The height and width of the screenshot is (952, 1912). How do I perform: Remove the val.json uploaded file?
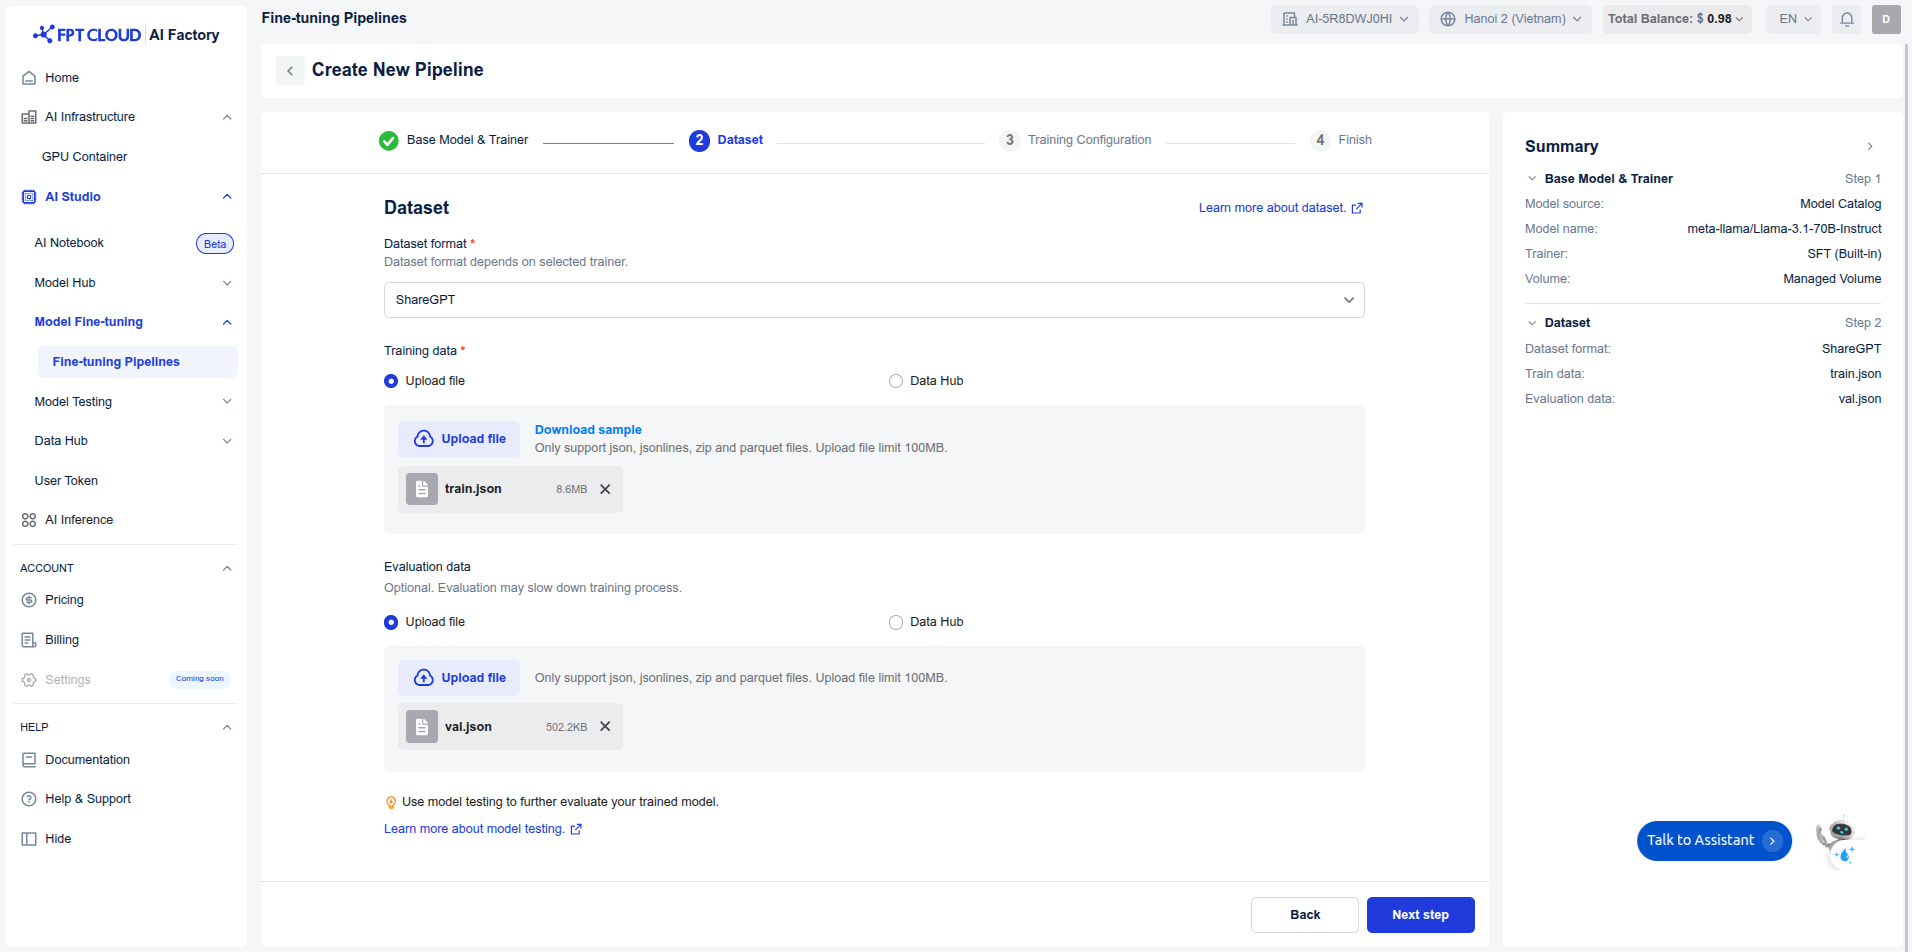click(605, 727)
